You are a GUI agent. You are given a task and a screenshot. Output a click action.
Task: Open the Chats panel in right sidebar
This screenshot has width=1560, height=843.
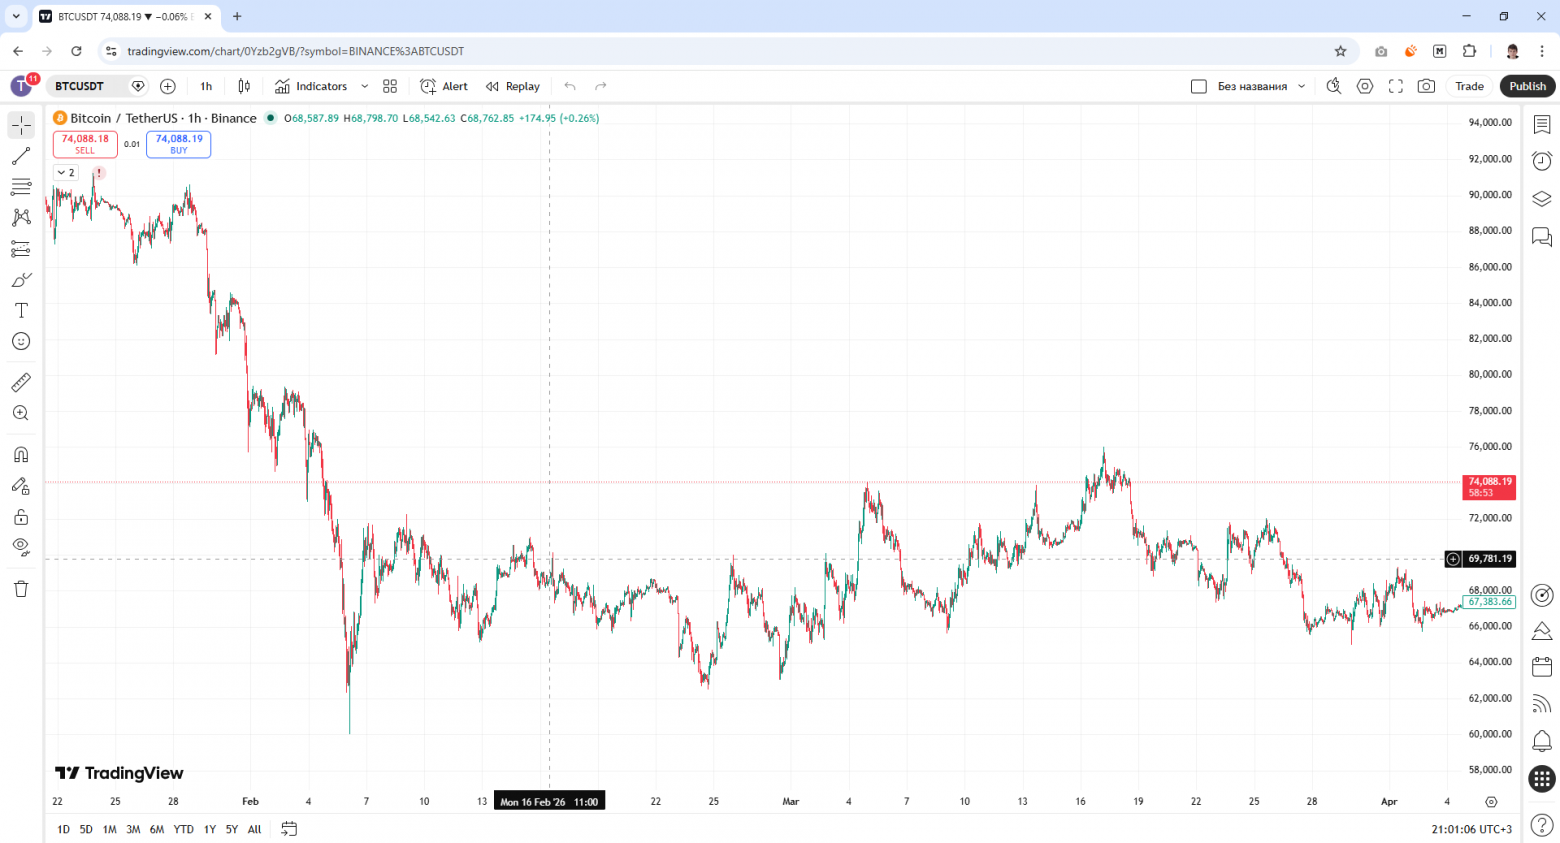(x=1542, y=237)
